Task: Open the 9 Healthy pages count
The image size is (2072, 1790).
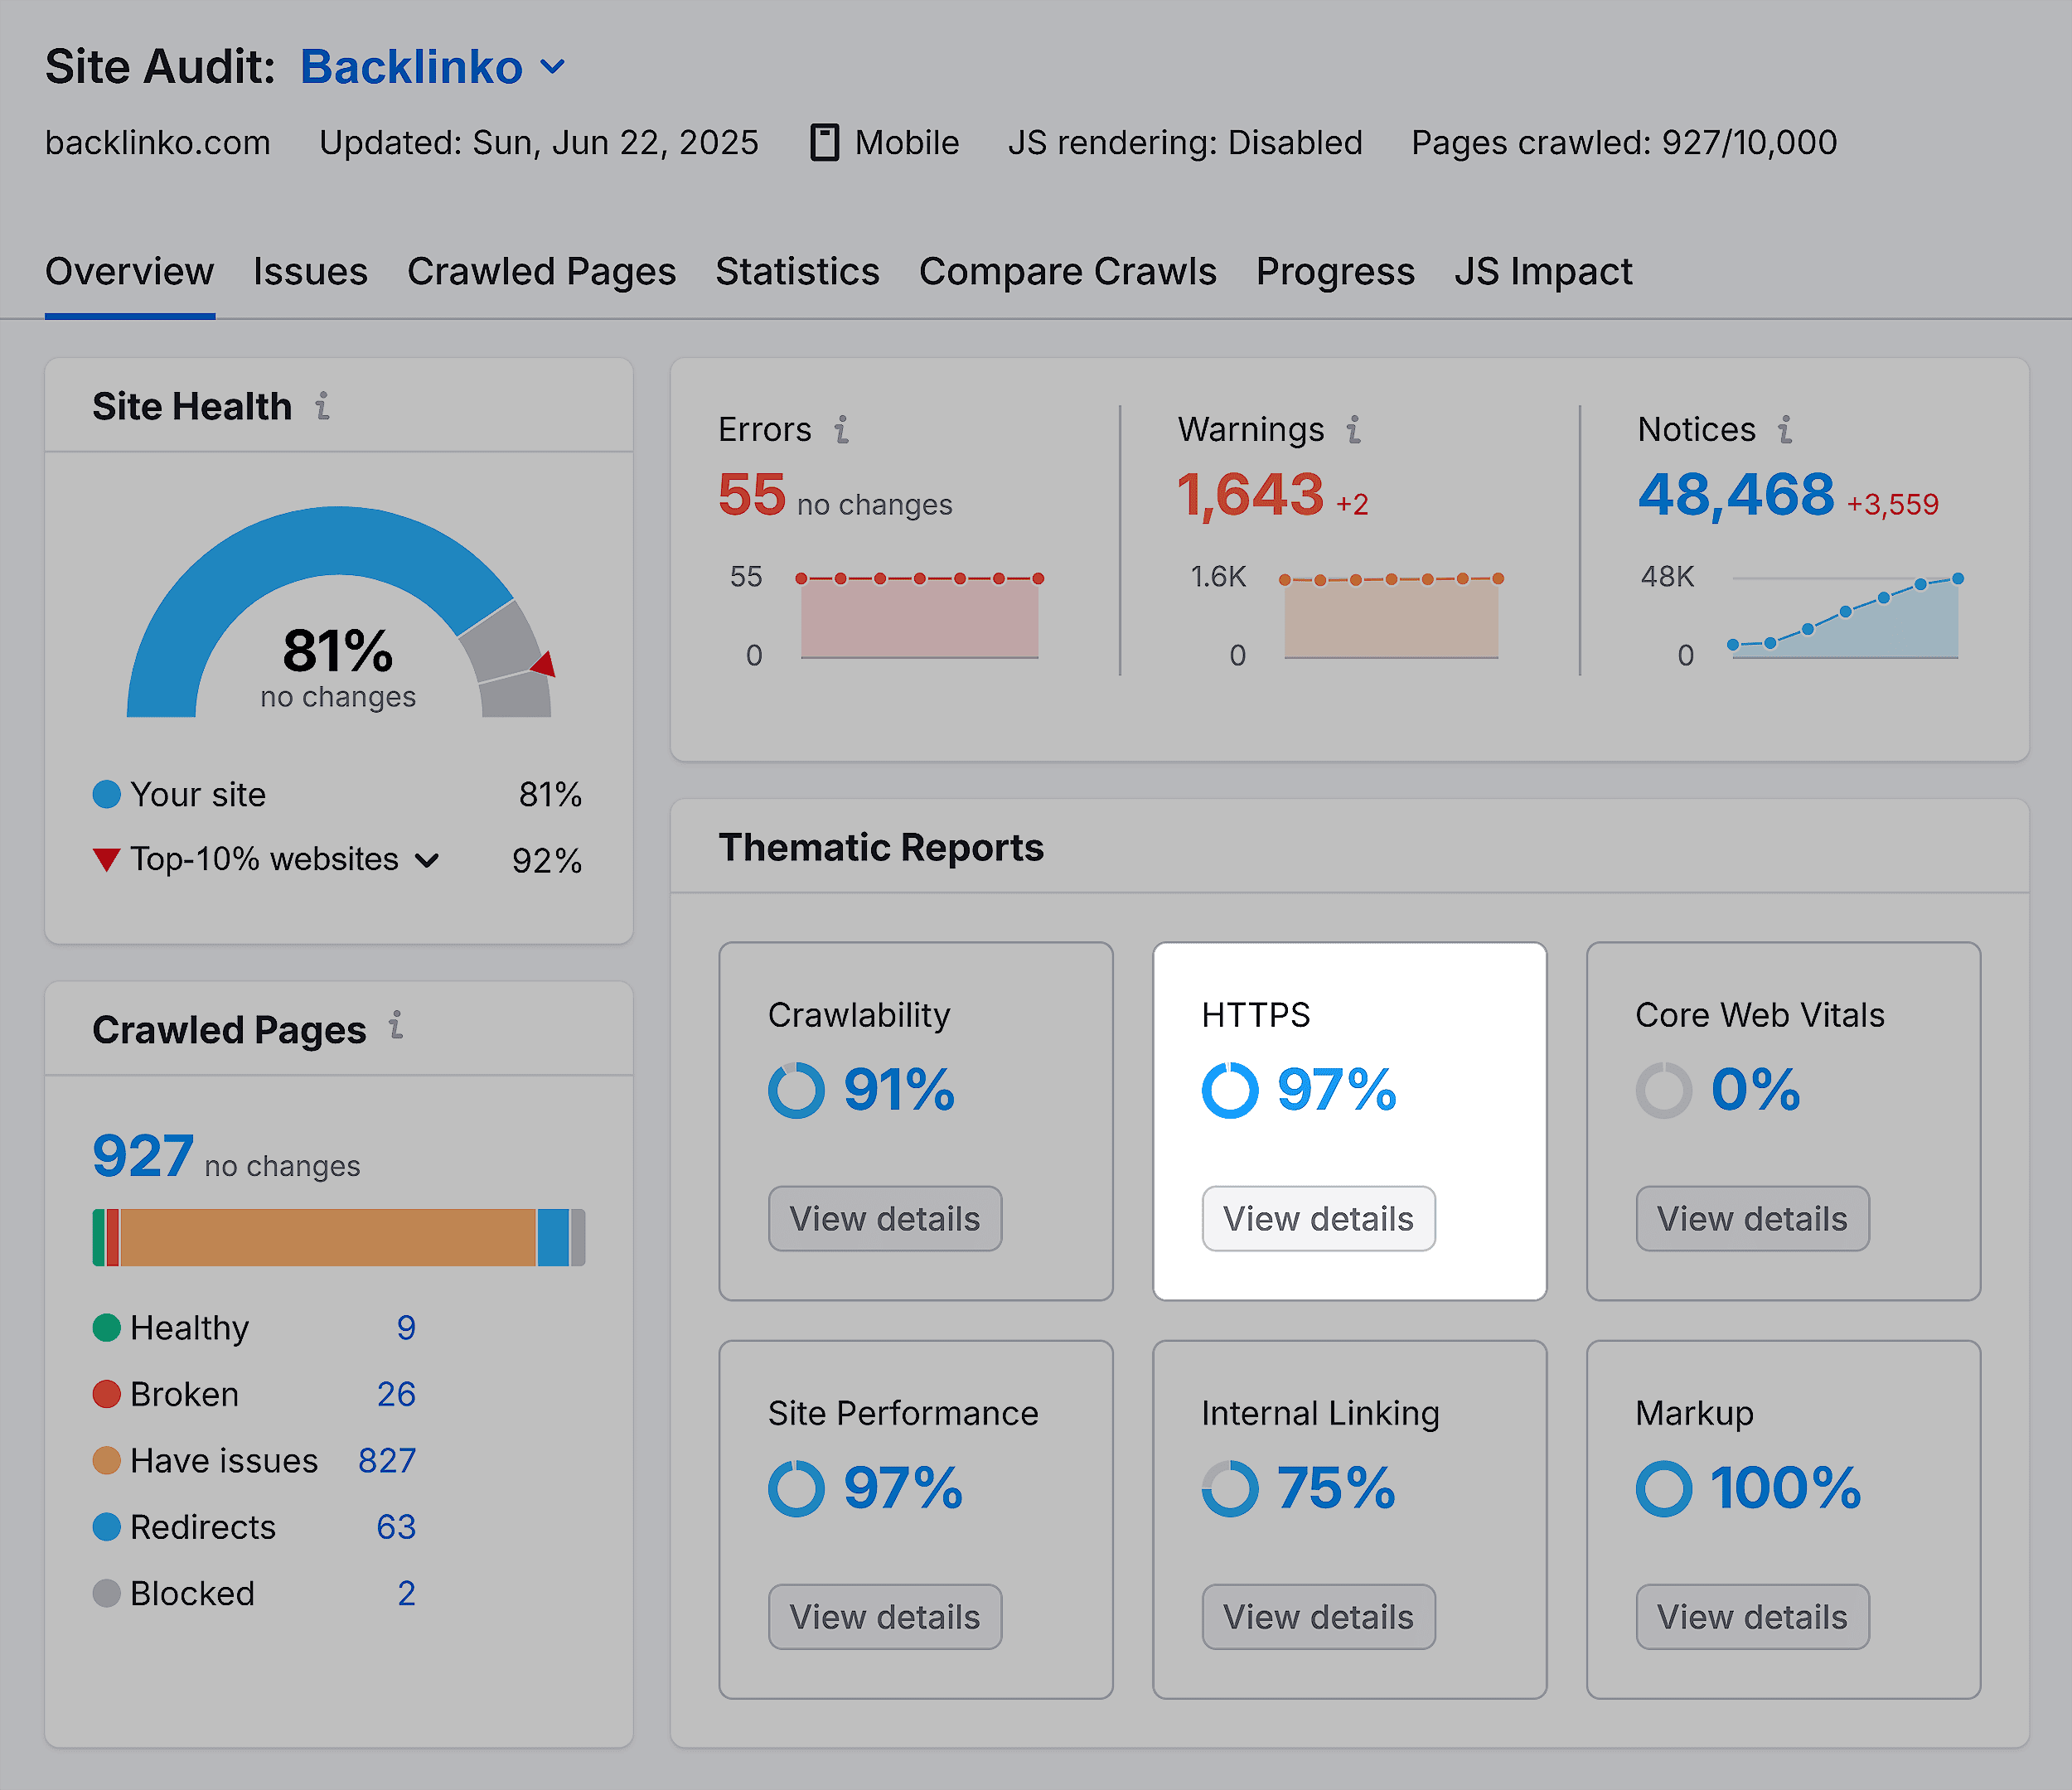Action: point(406,1328)
